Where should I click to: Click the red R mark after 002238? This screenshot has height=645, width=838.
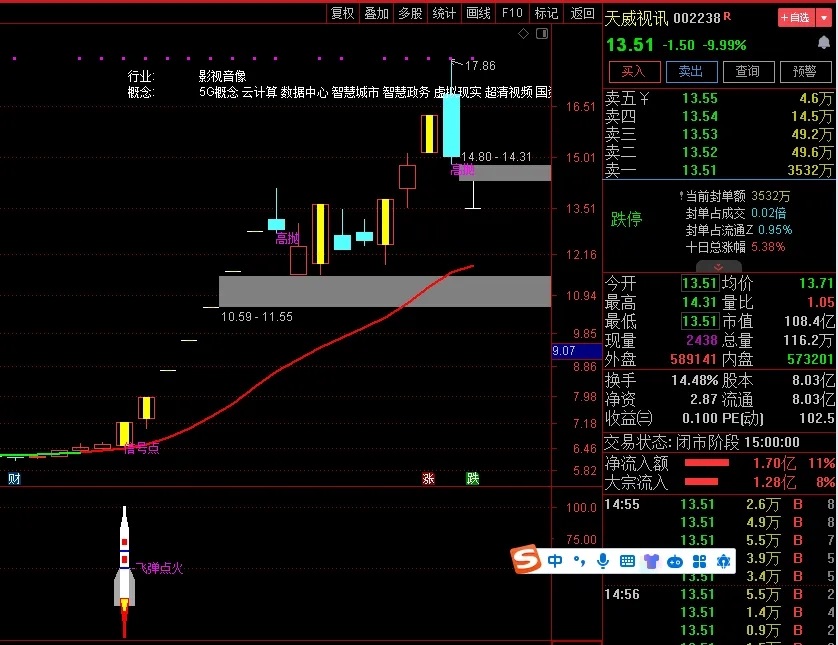(727, 16)
